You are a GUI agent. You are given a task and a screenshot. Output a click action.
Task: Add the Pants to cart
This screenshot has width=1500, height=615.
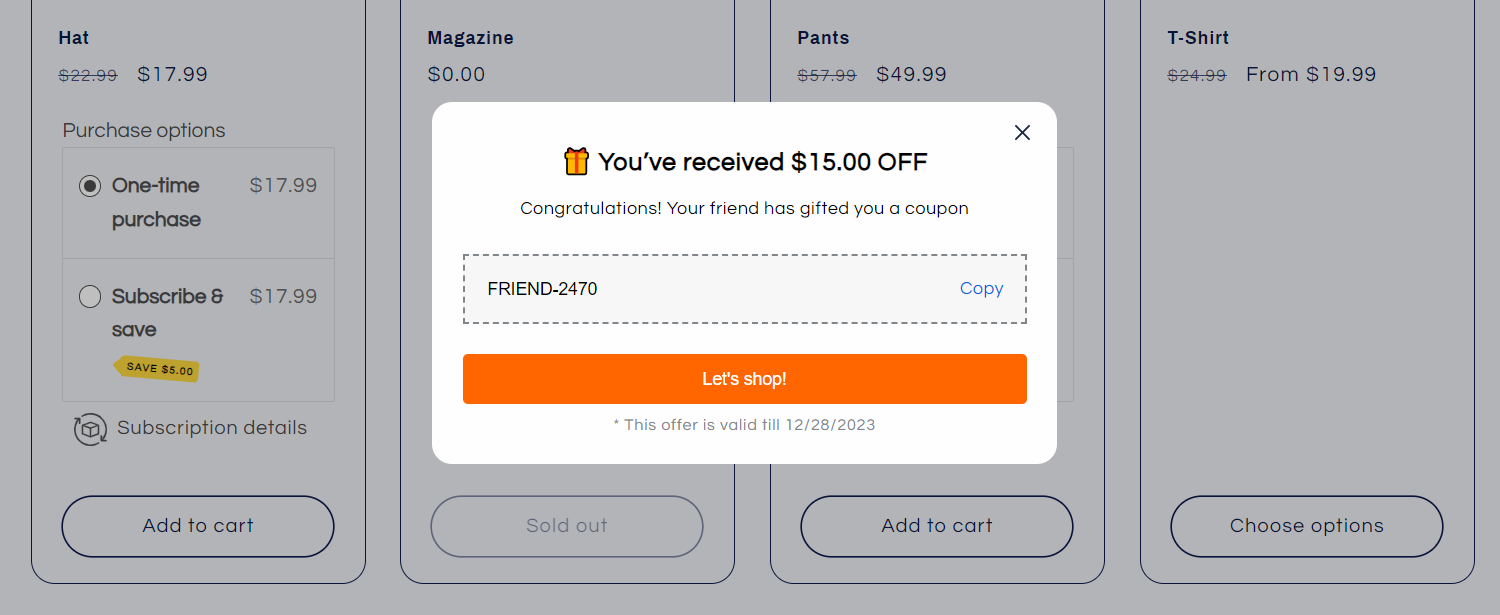coord(936,526)
